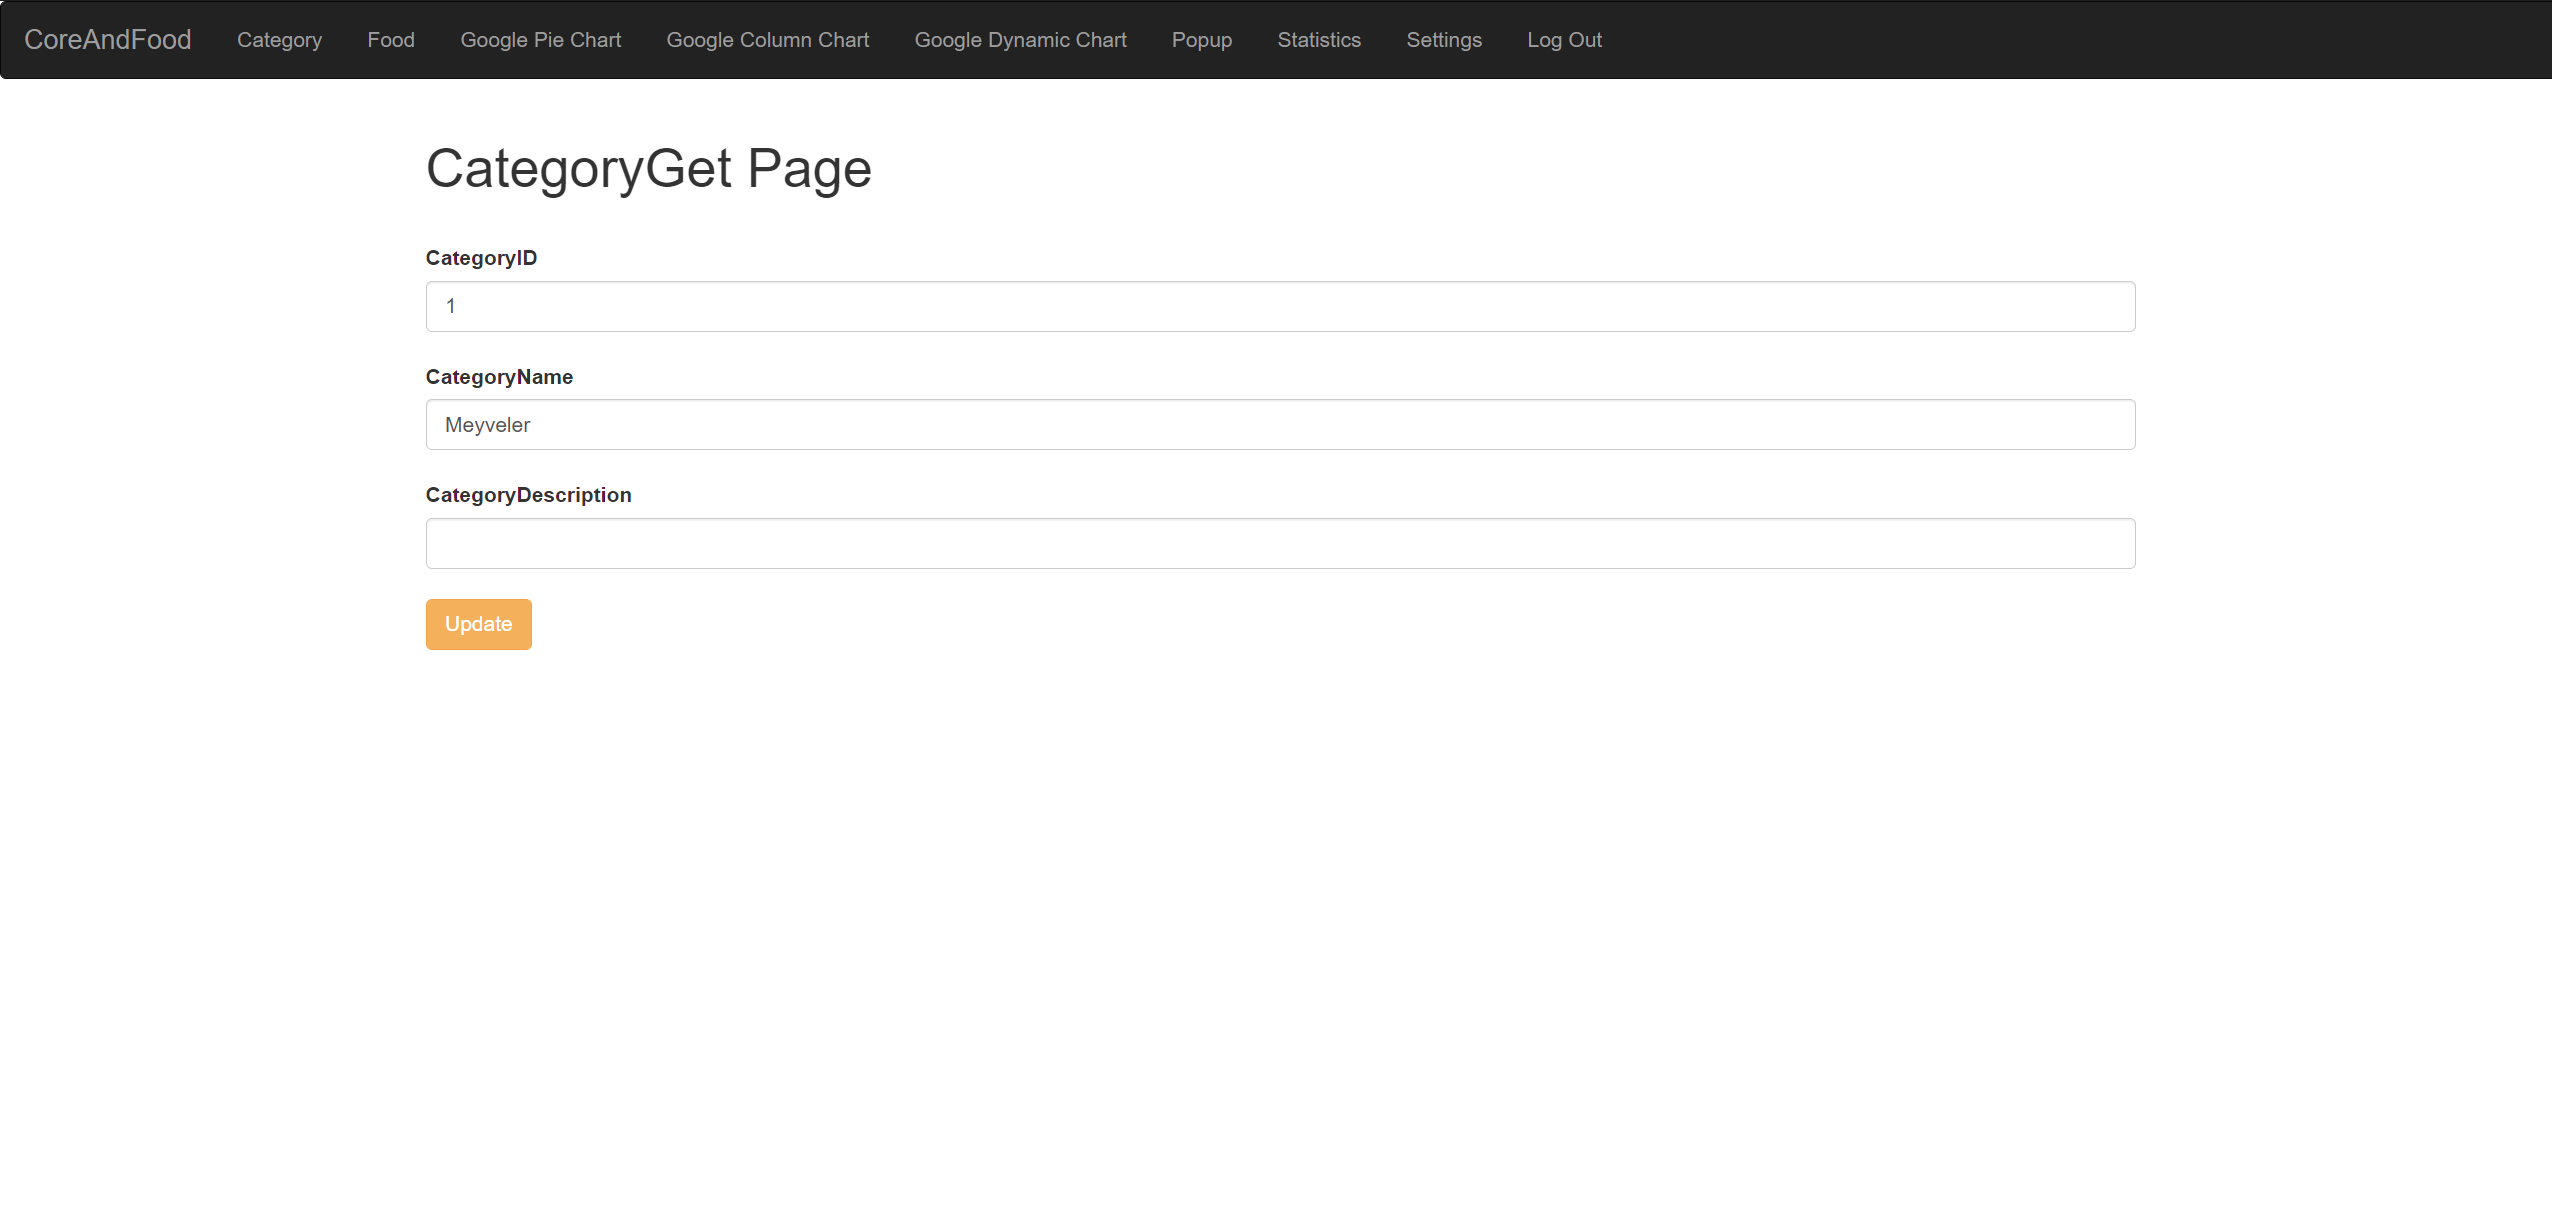2552x1213 pixels.
Task: Open the Popup page
Action: 1202,39
